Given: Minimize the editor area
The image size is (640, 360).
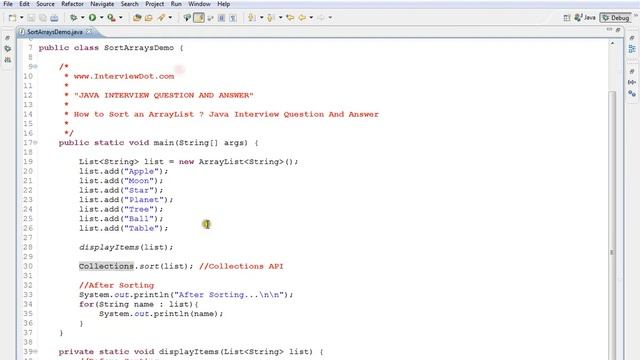Looking at the screenshot, I should 609,30.
